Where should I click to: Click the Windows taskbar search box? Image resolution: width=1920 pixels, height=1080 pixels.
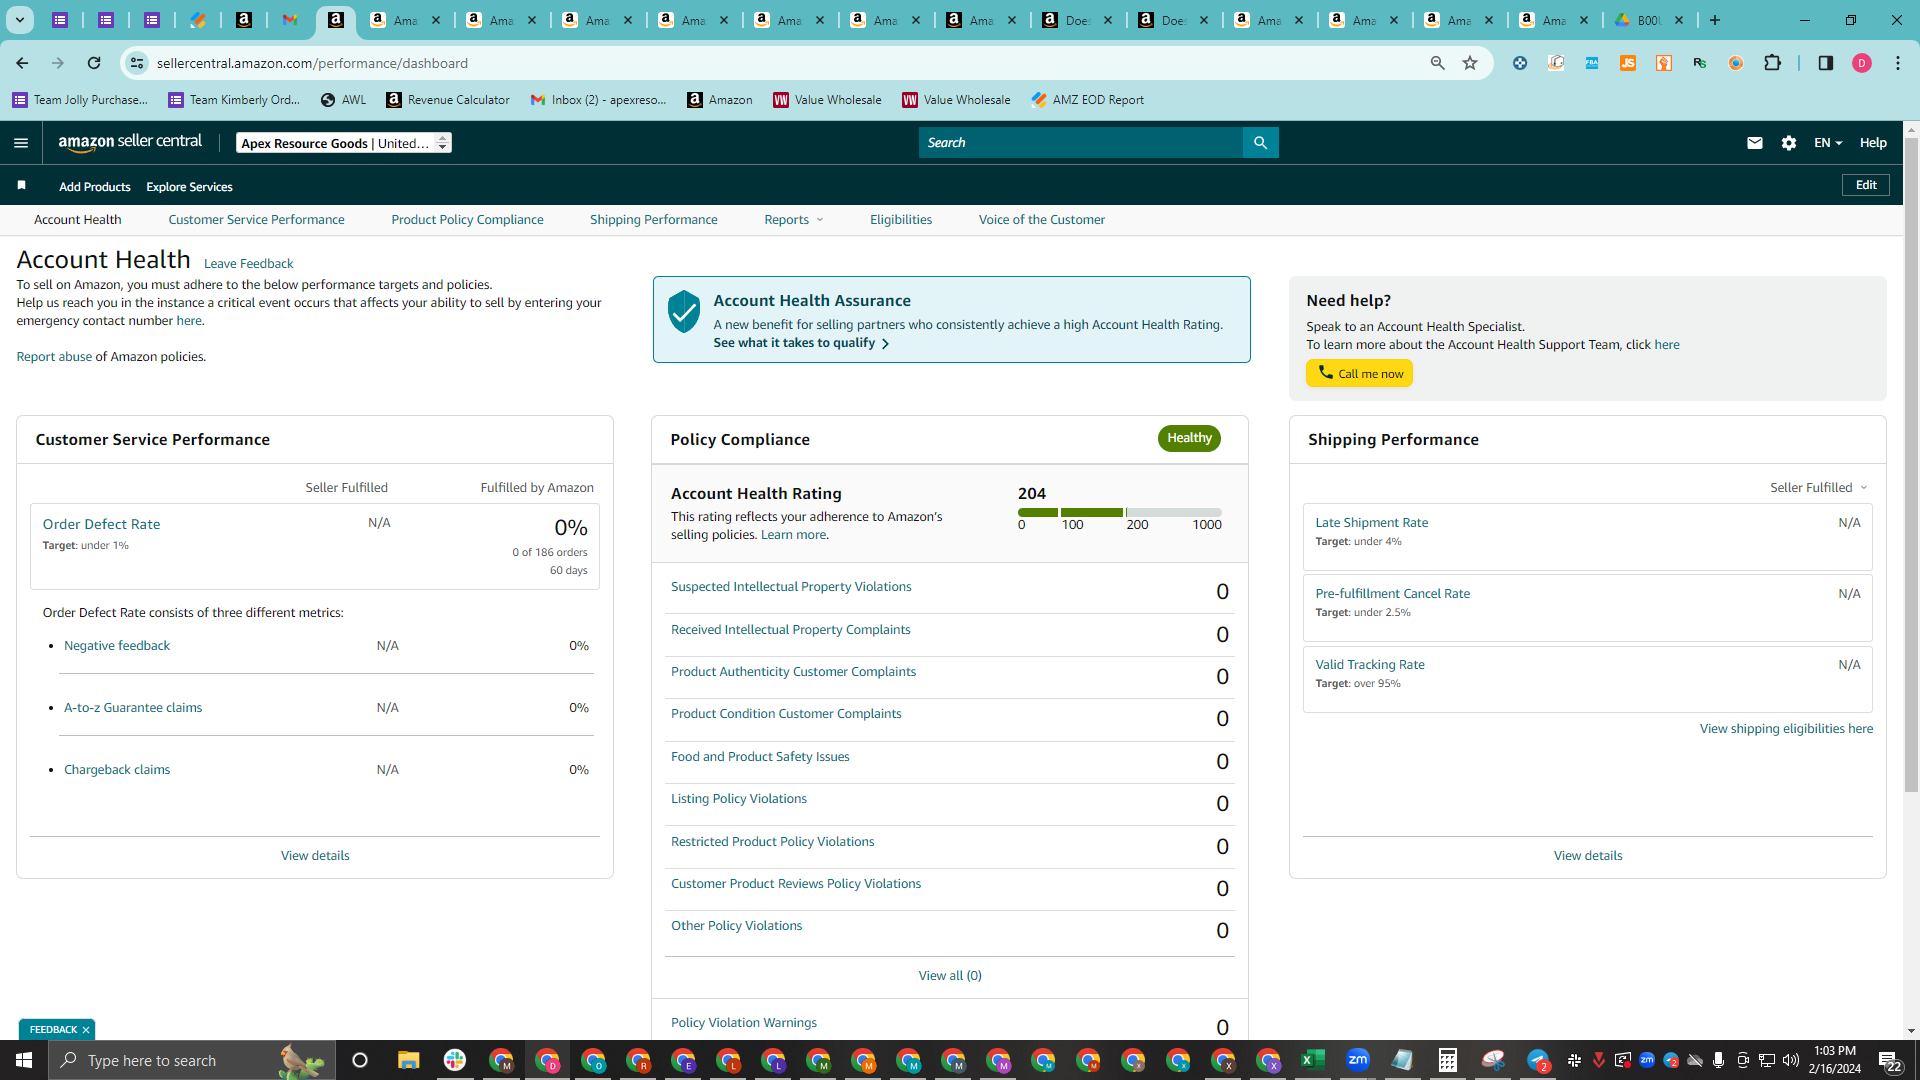coord(190,1060)
